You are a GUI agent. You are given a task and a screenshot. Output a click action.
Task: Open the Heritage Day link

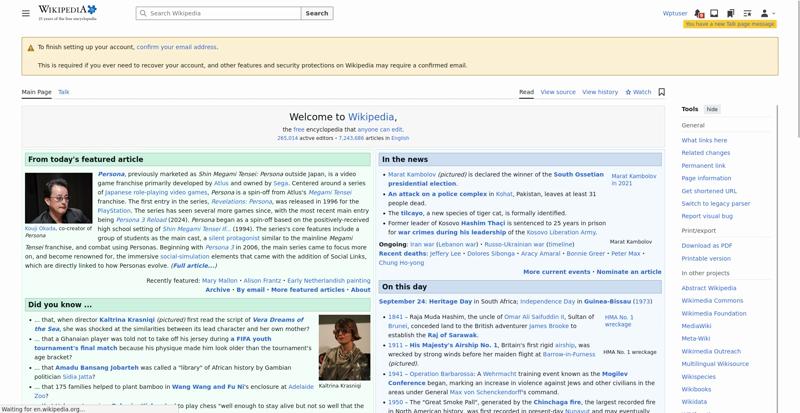[451, 301]
